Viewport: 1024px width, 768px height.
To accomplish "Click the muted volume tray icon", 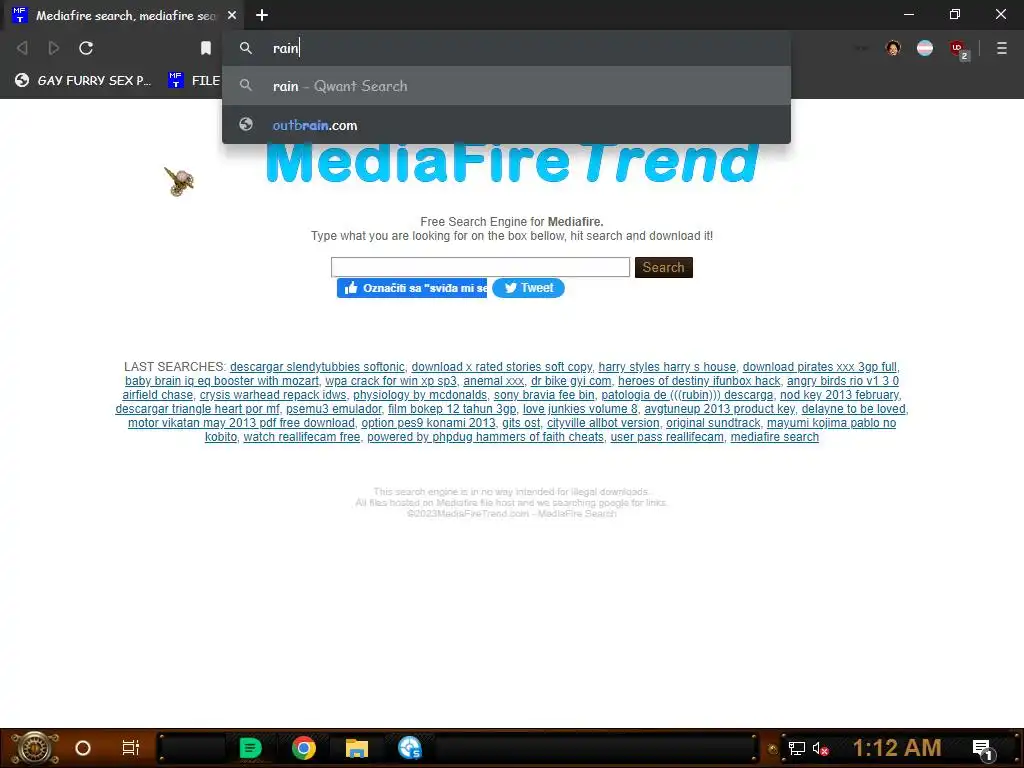I will (820, 748).
